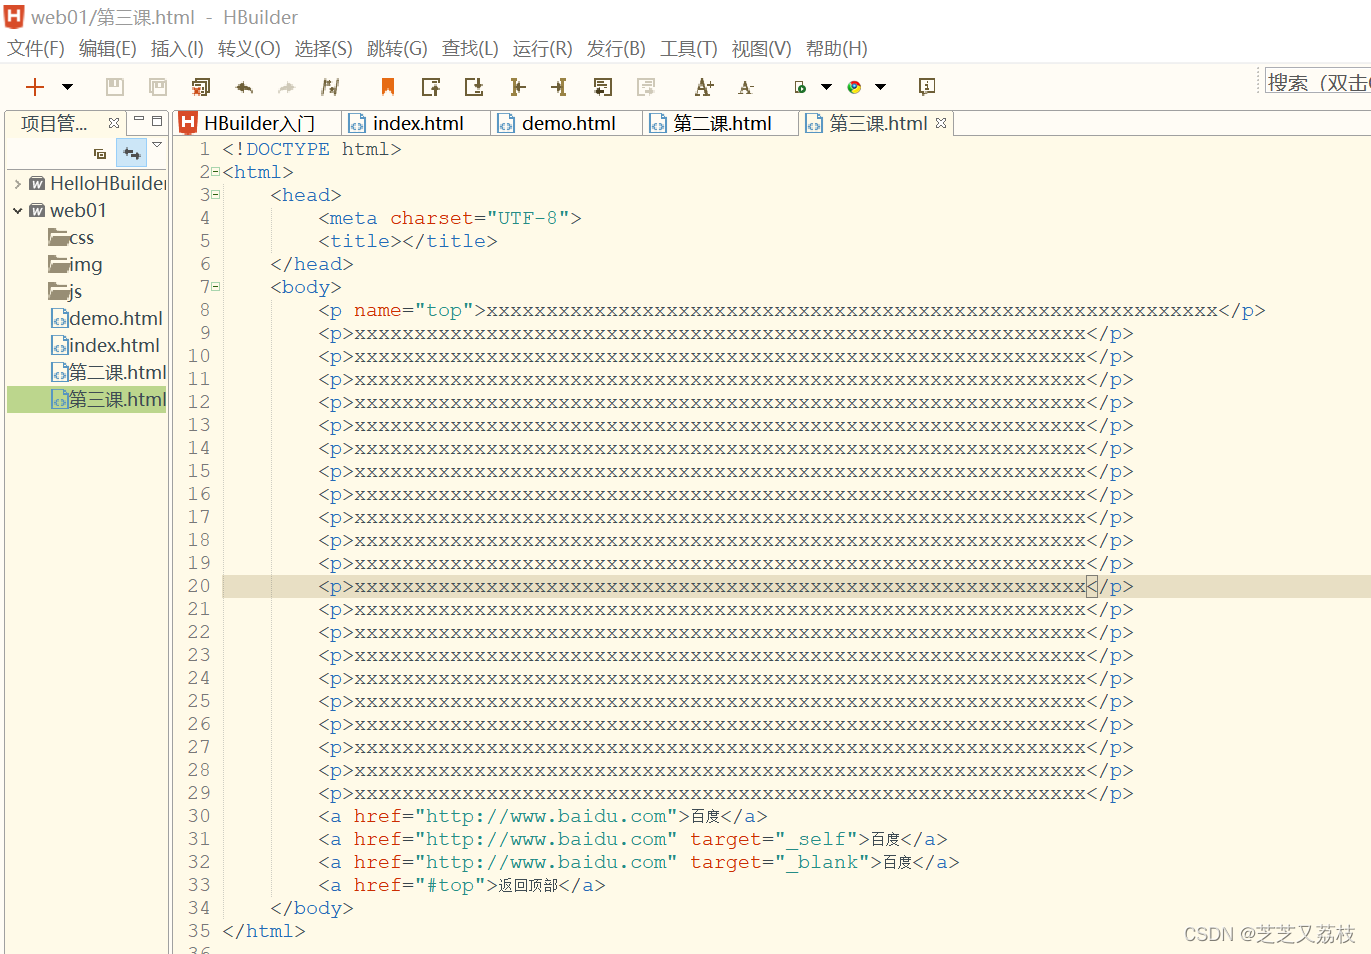Open the 帮助(H) menu
The image size is (1371, 954).
(837, 48)
